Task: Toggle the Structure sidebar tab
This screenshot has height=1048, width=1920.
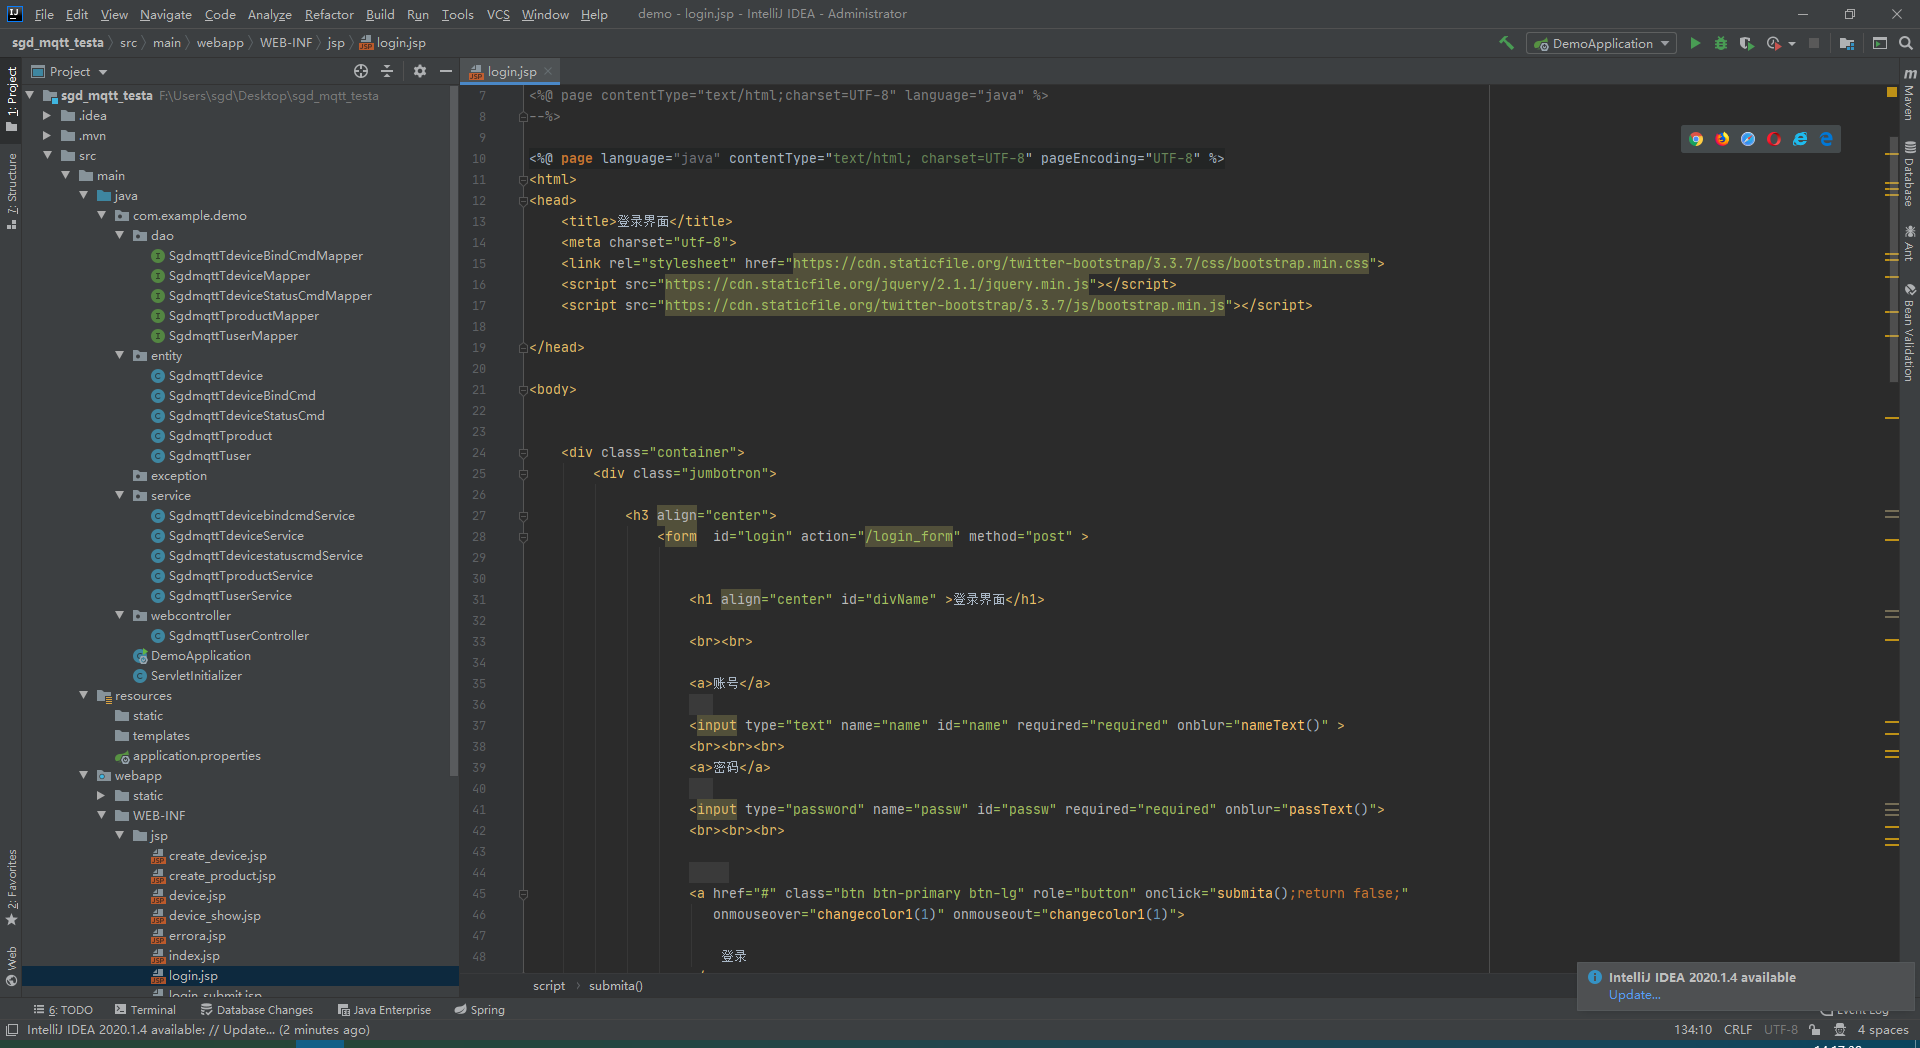Action: [11, 191]
